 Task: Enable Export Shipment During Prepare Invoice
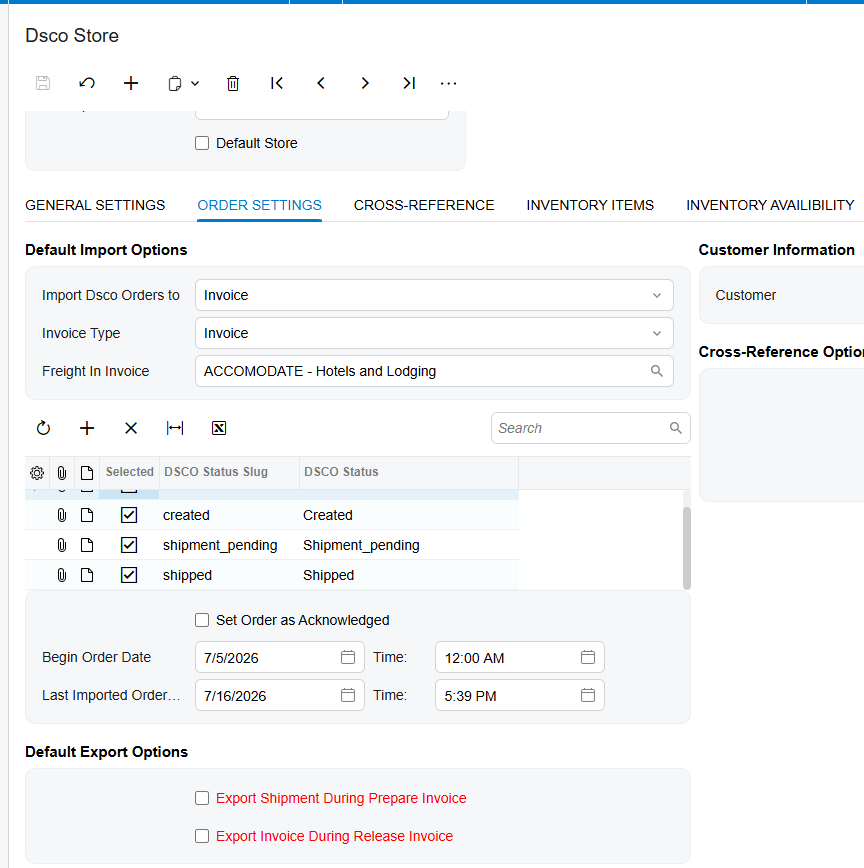pyautogui.click(x=202, y=798)
